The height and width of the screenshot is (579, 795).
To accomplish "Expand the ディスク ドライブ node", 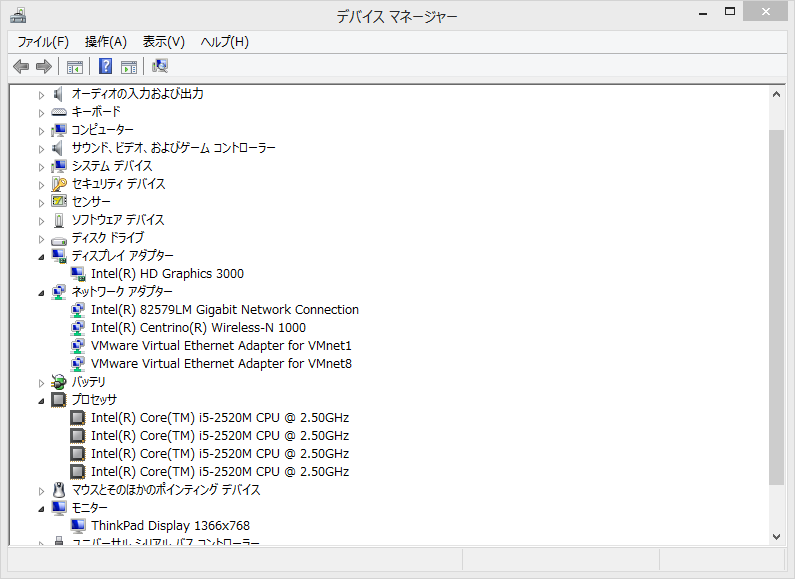I will tap(42, 239).
